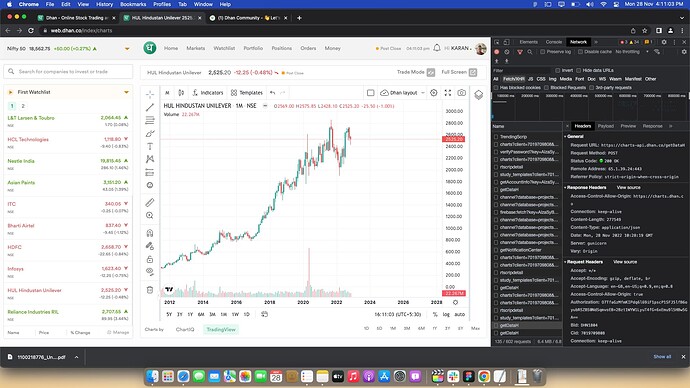Go to Portfolio page
This screenshot has height=388, width=690.
click(x=253, y=48)
